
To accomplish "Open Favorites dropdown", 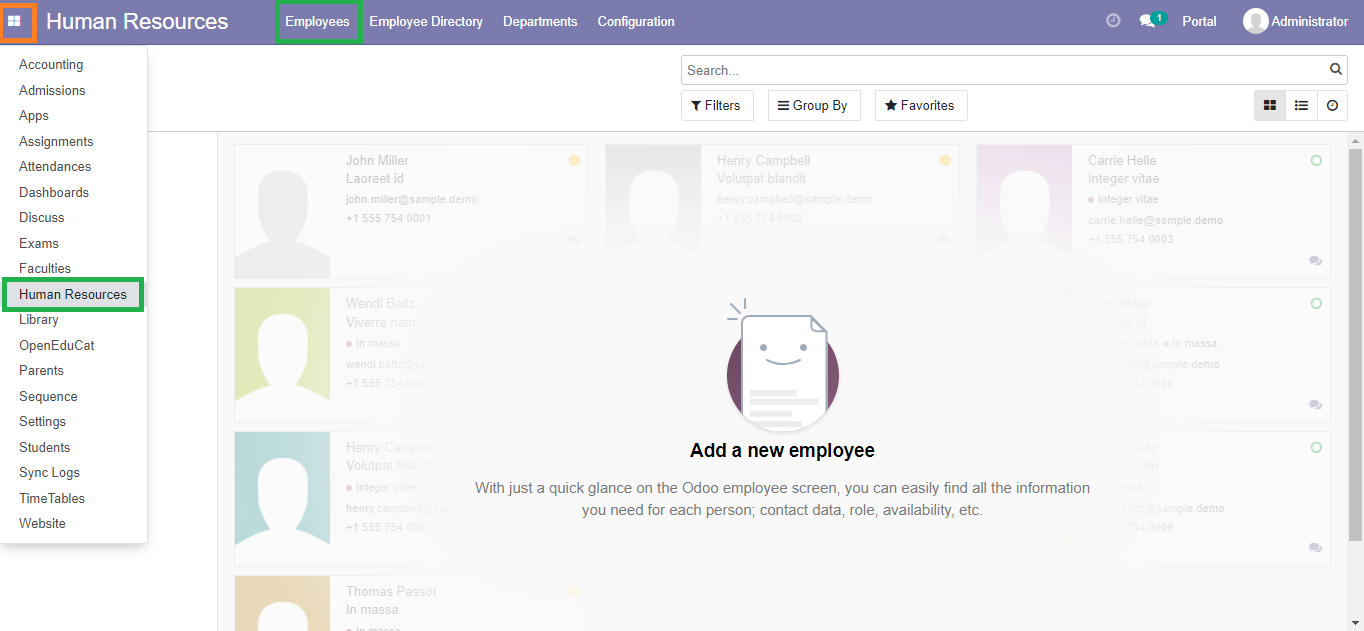I will (921, 106).
